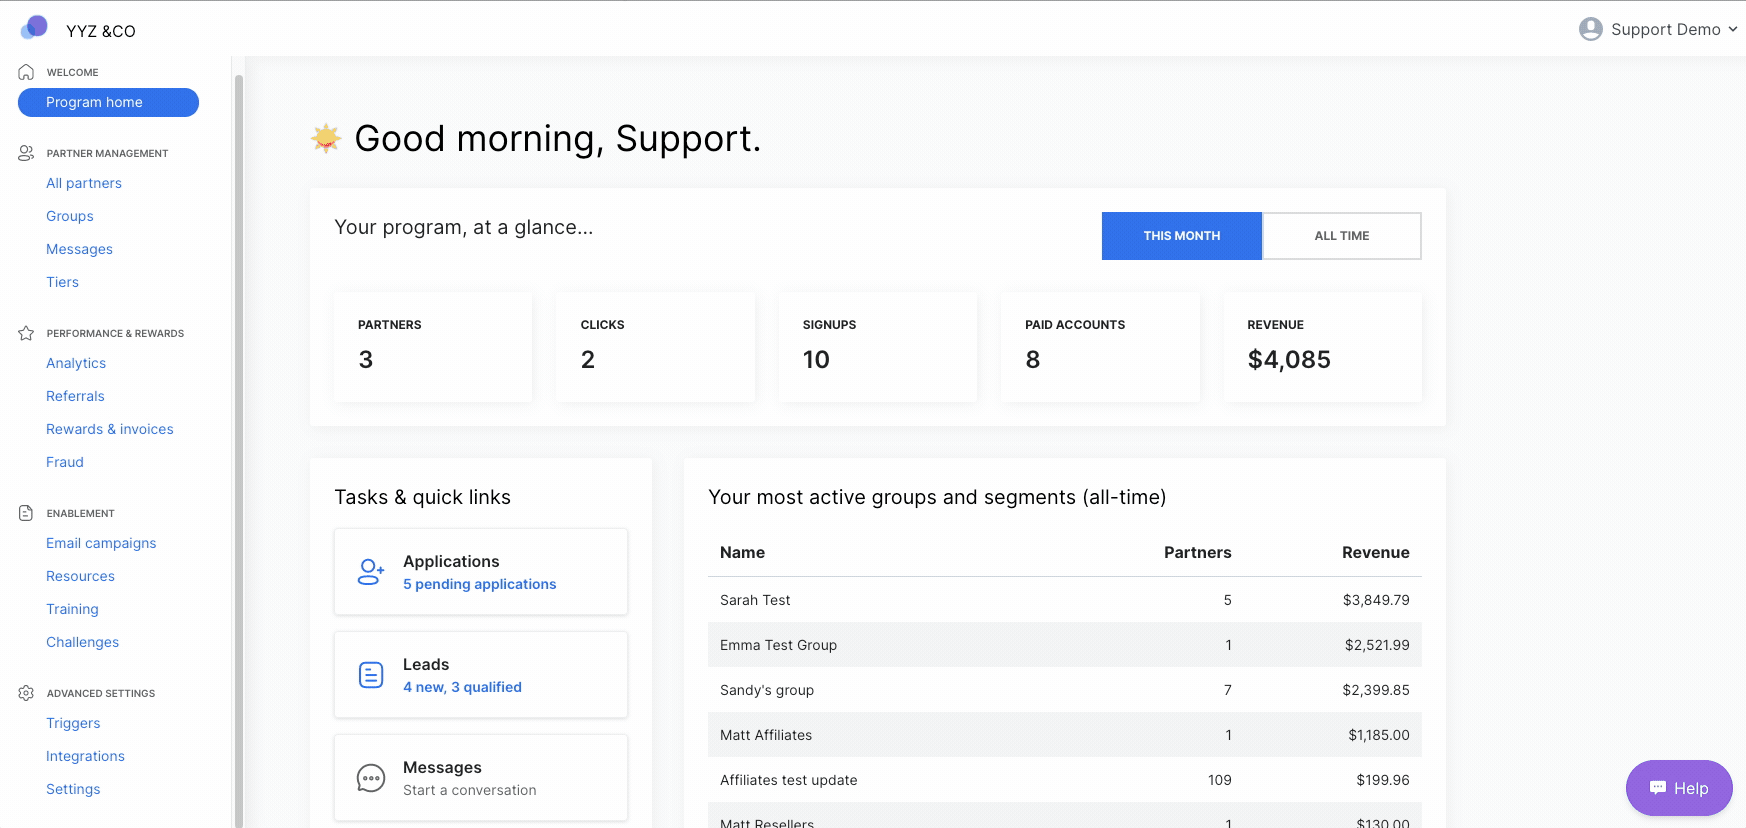Click the YYZ &CO company name
Viewport: 1746px width, 828px height.
tap(101, 31)
